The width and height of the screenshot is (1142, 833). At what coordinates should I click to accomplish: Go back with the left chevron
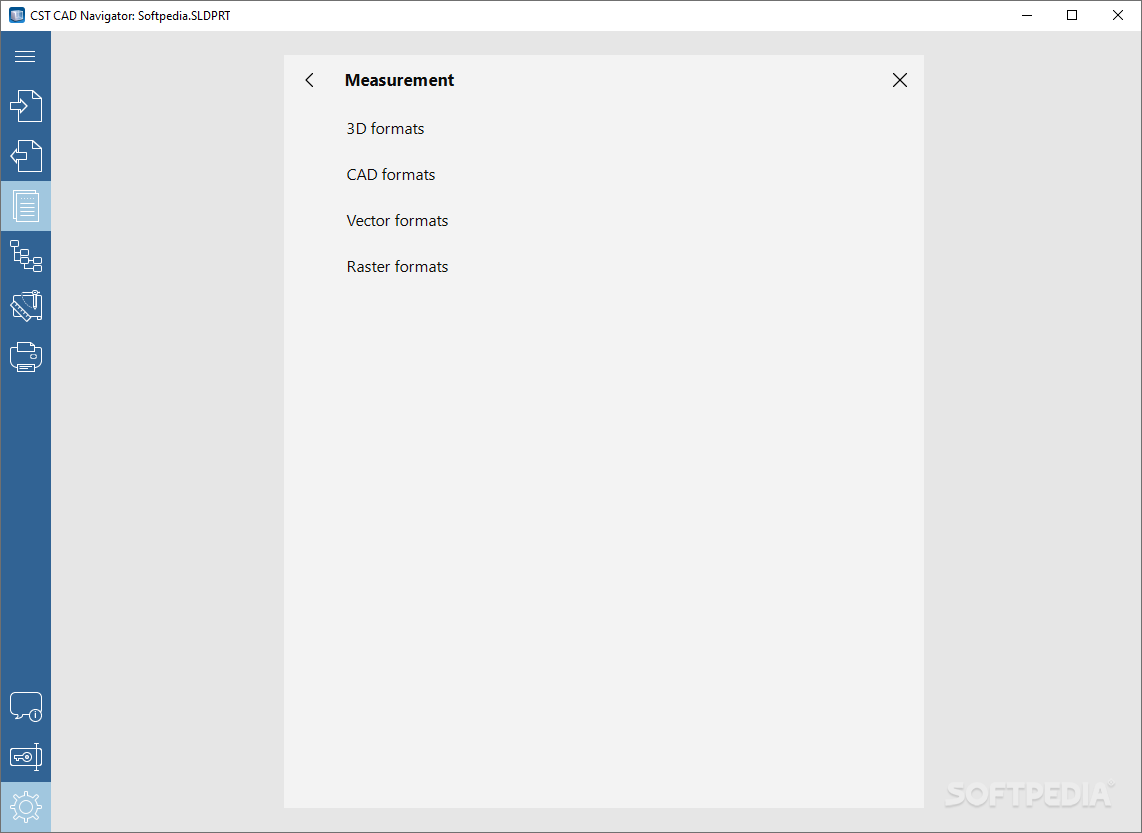(x=310, y=80)
